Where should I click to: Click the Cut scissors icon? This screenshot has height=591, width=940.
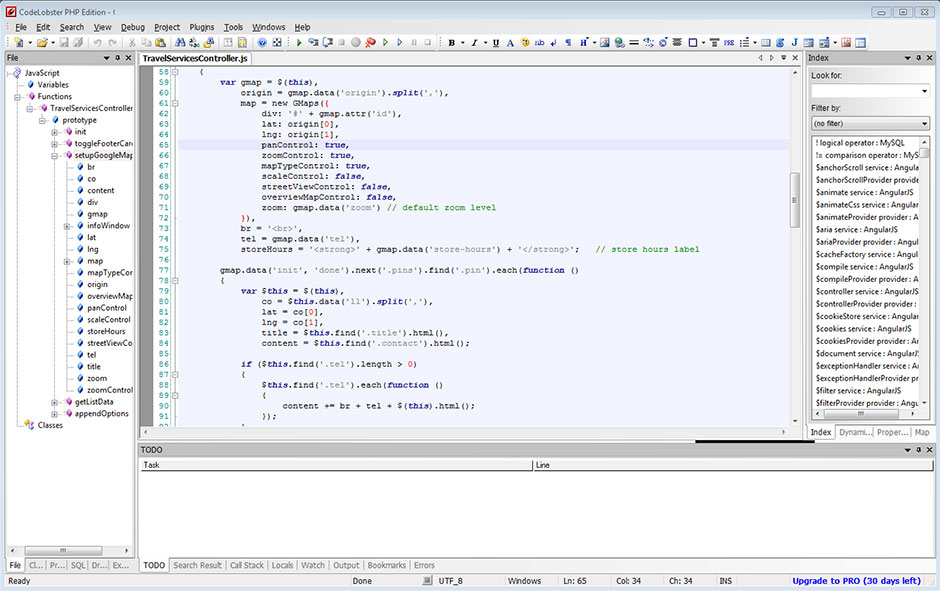coord(132,43)
